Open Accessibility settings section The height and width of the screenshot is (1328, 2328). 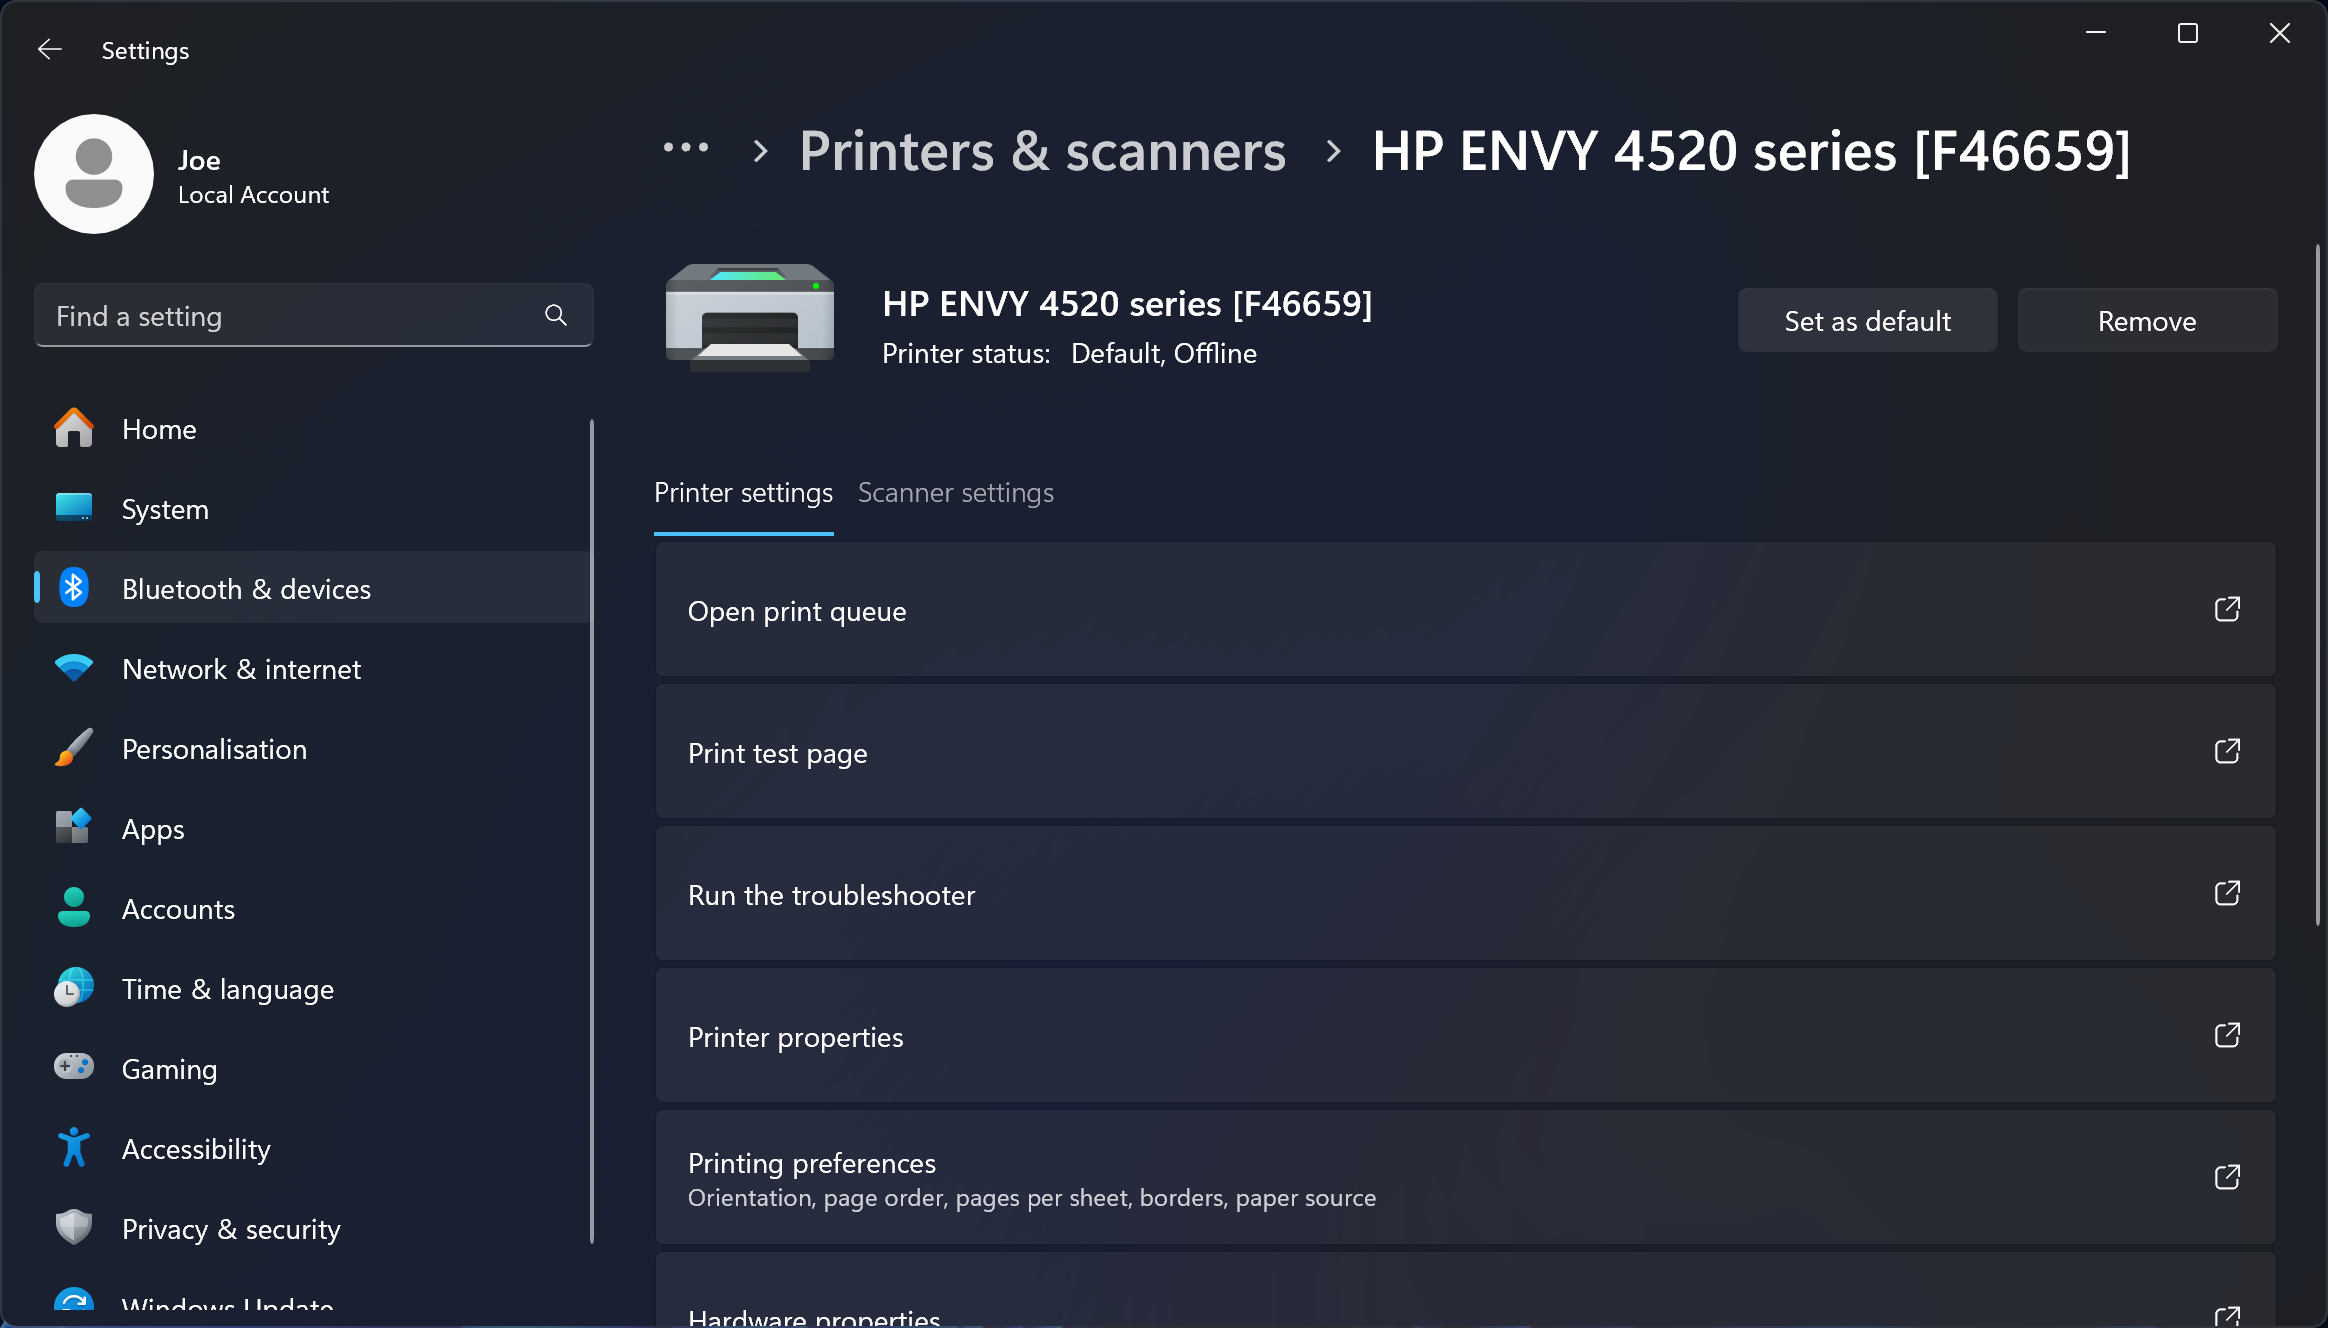click(x=197, y=1149)
